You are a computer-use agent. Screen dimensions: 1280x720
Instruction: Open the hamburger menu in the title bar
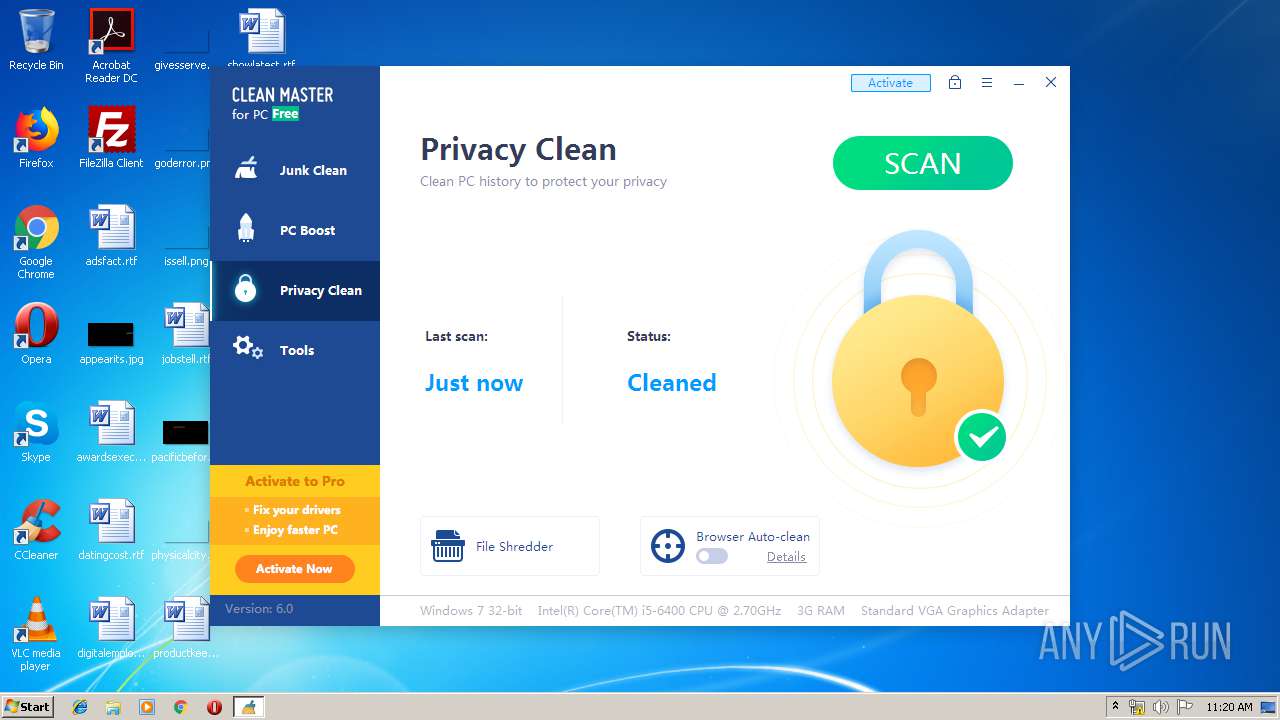(987, 83)
